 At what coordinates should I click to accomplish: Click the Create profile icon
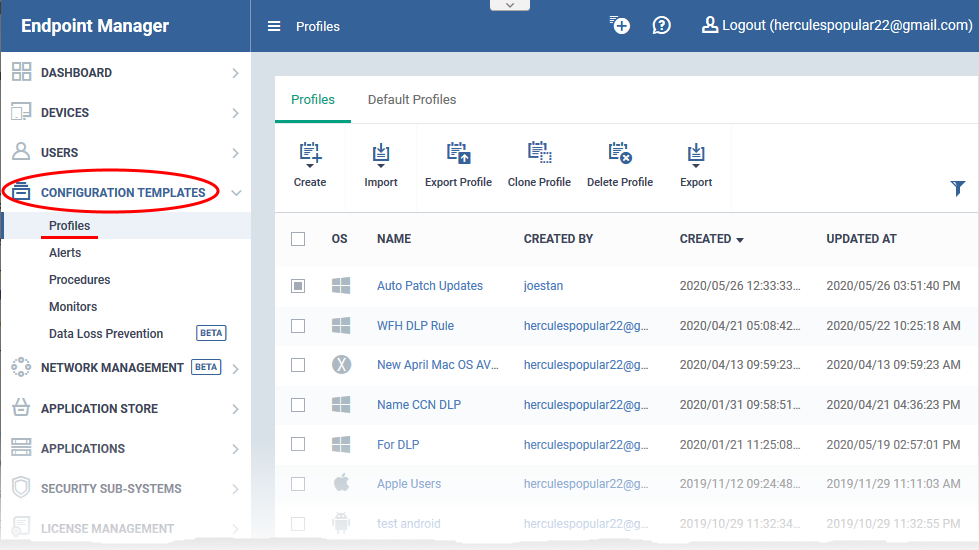[310, 155]
